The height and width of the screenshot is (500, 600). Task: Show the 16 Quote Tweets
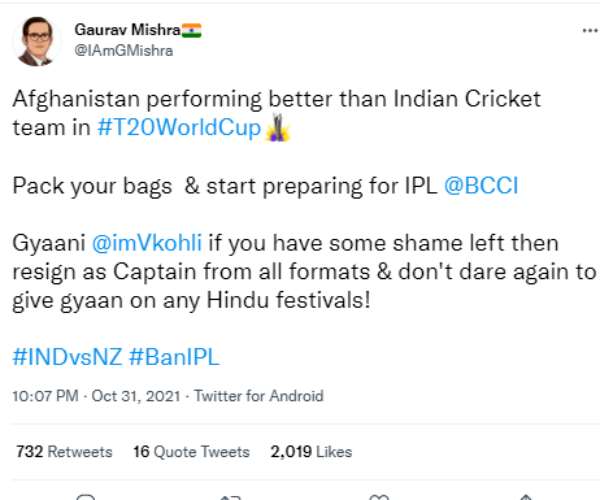(x=191, y=451)
